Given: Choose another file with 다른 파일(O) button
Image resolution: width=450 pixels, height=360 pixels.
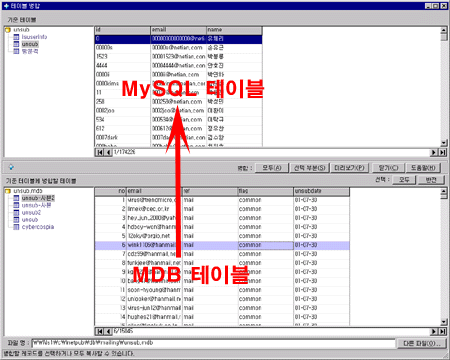Looking at the screenshot, I should [422, 343].
